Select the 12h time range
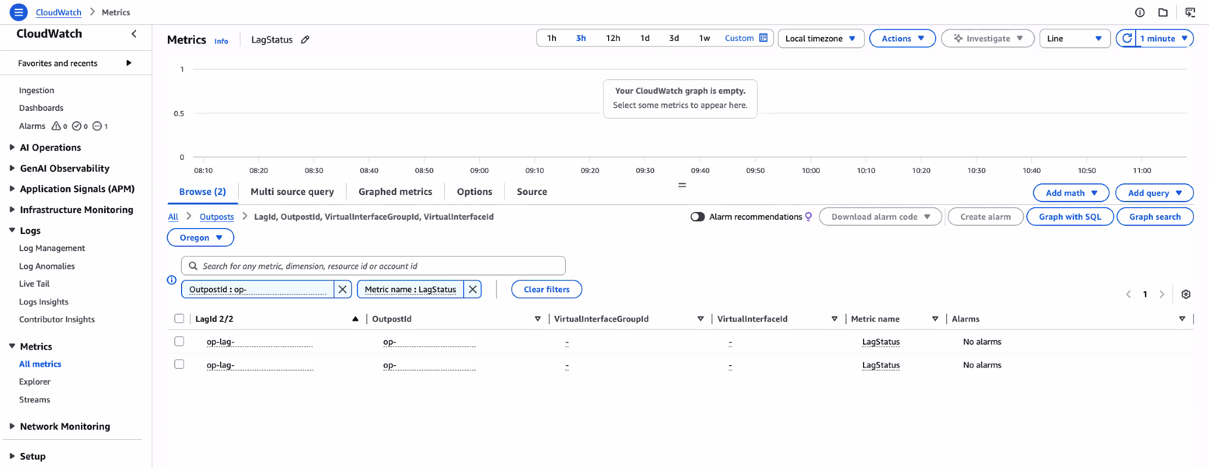 point(613,38)
